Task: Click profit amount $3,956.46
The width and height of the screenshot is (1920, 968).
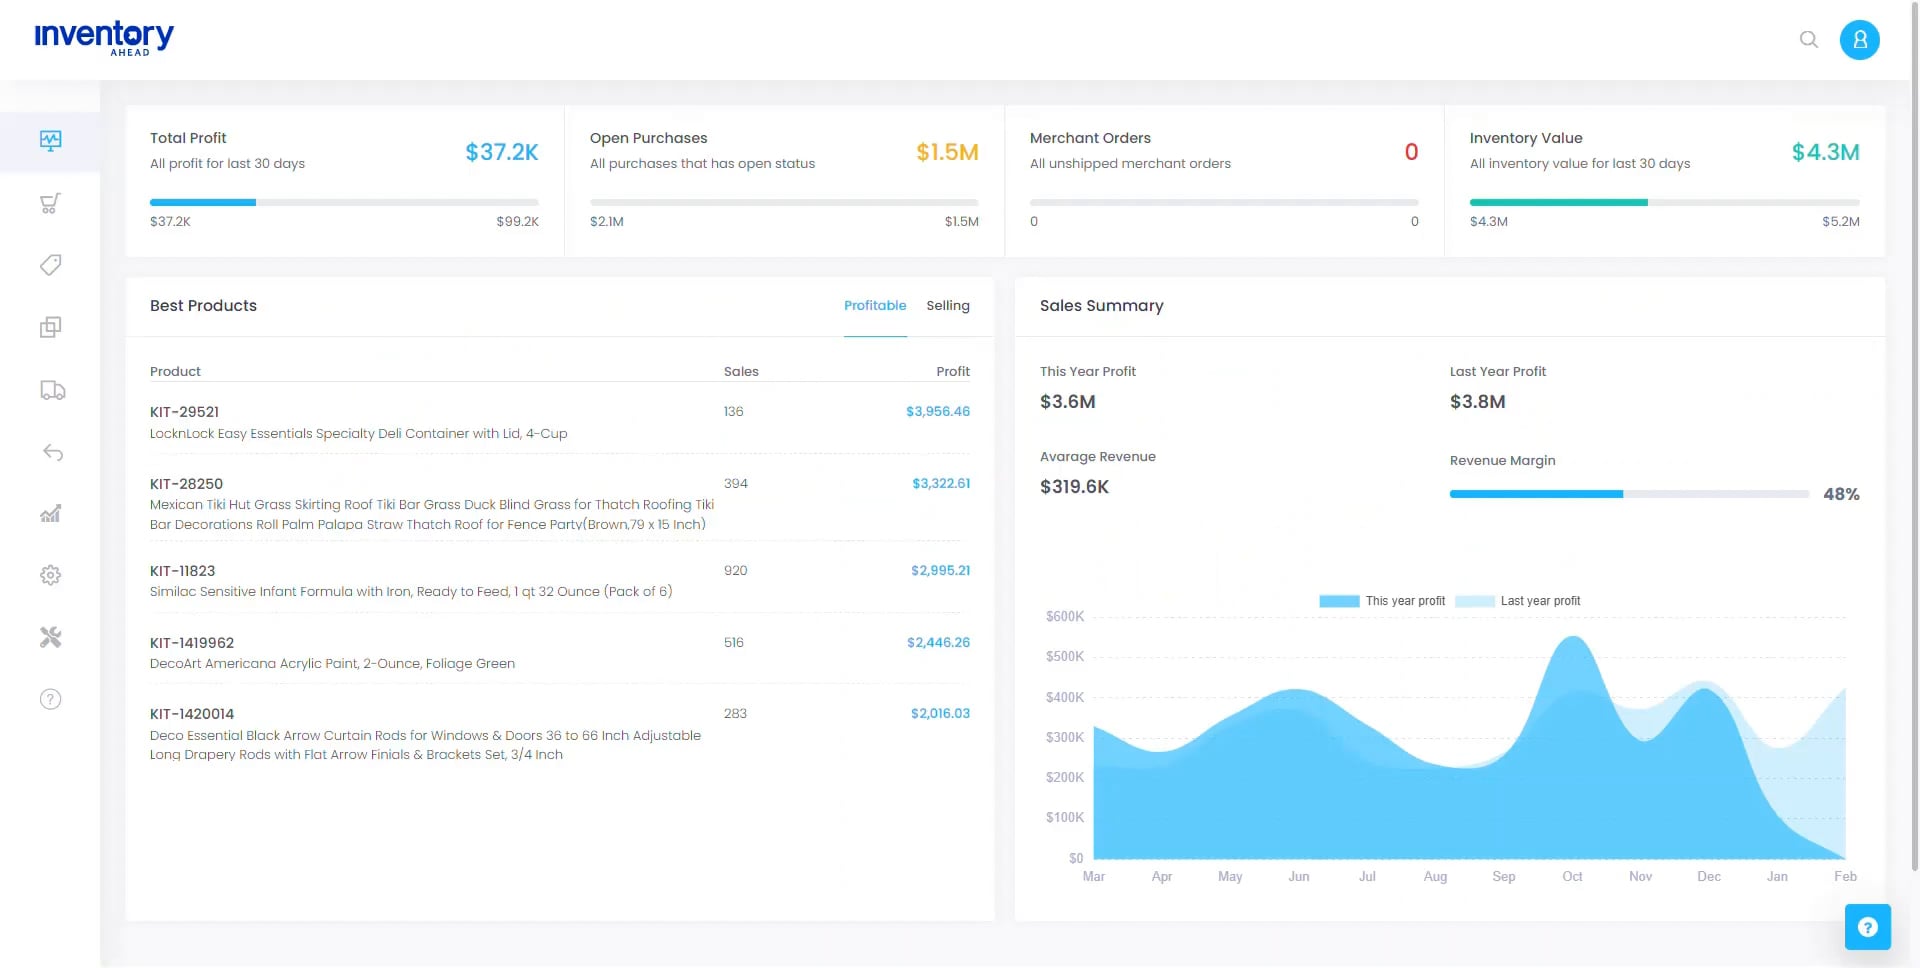Action: [938, 412]
